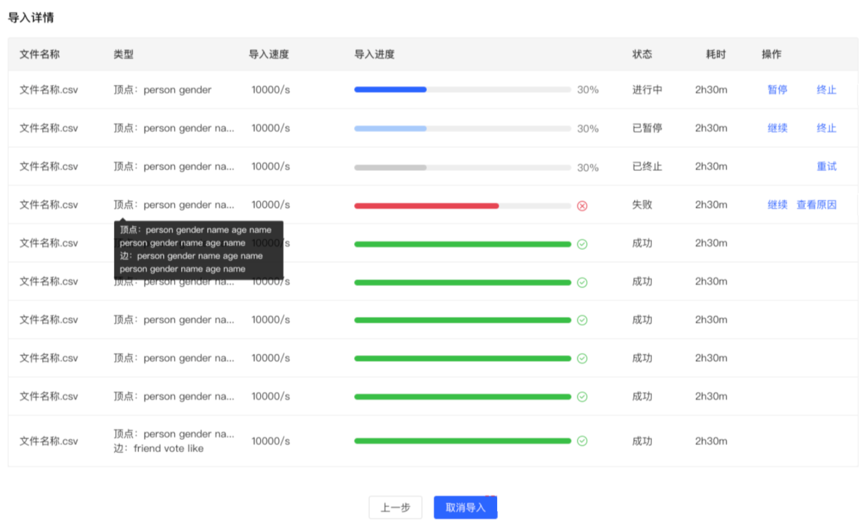Click the 导入进度 column header
This screenshot has width=864, height=522.
[x=374, y=54]
